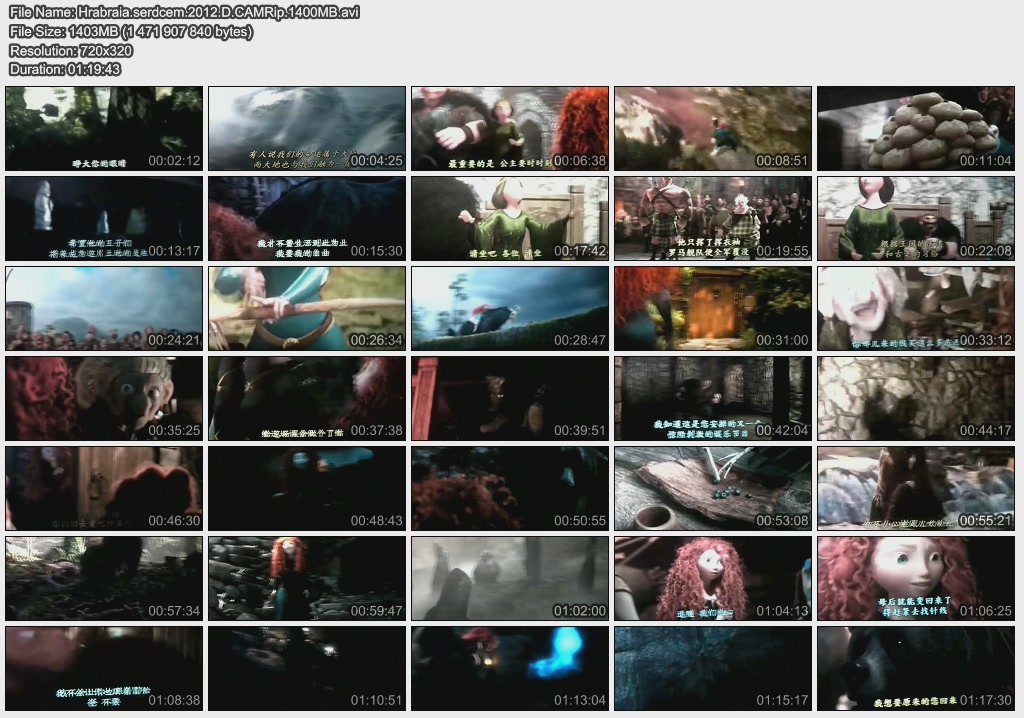Open the blue wisp thumbnail at 01:13:04
The image size is (1024, 718).
tap(510, 668)
